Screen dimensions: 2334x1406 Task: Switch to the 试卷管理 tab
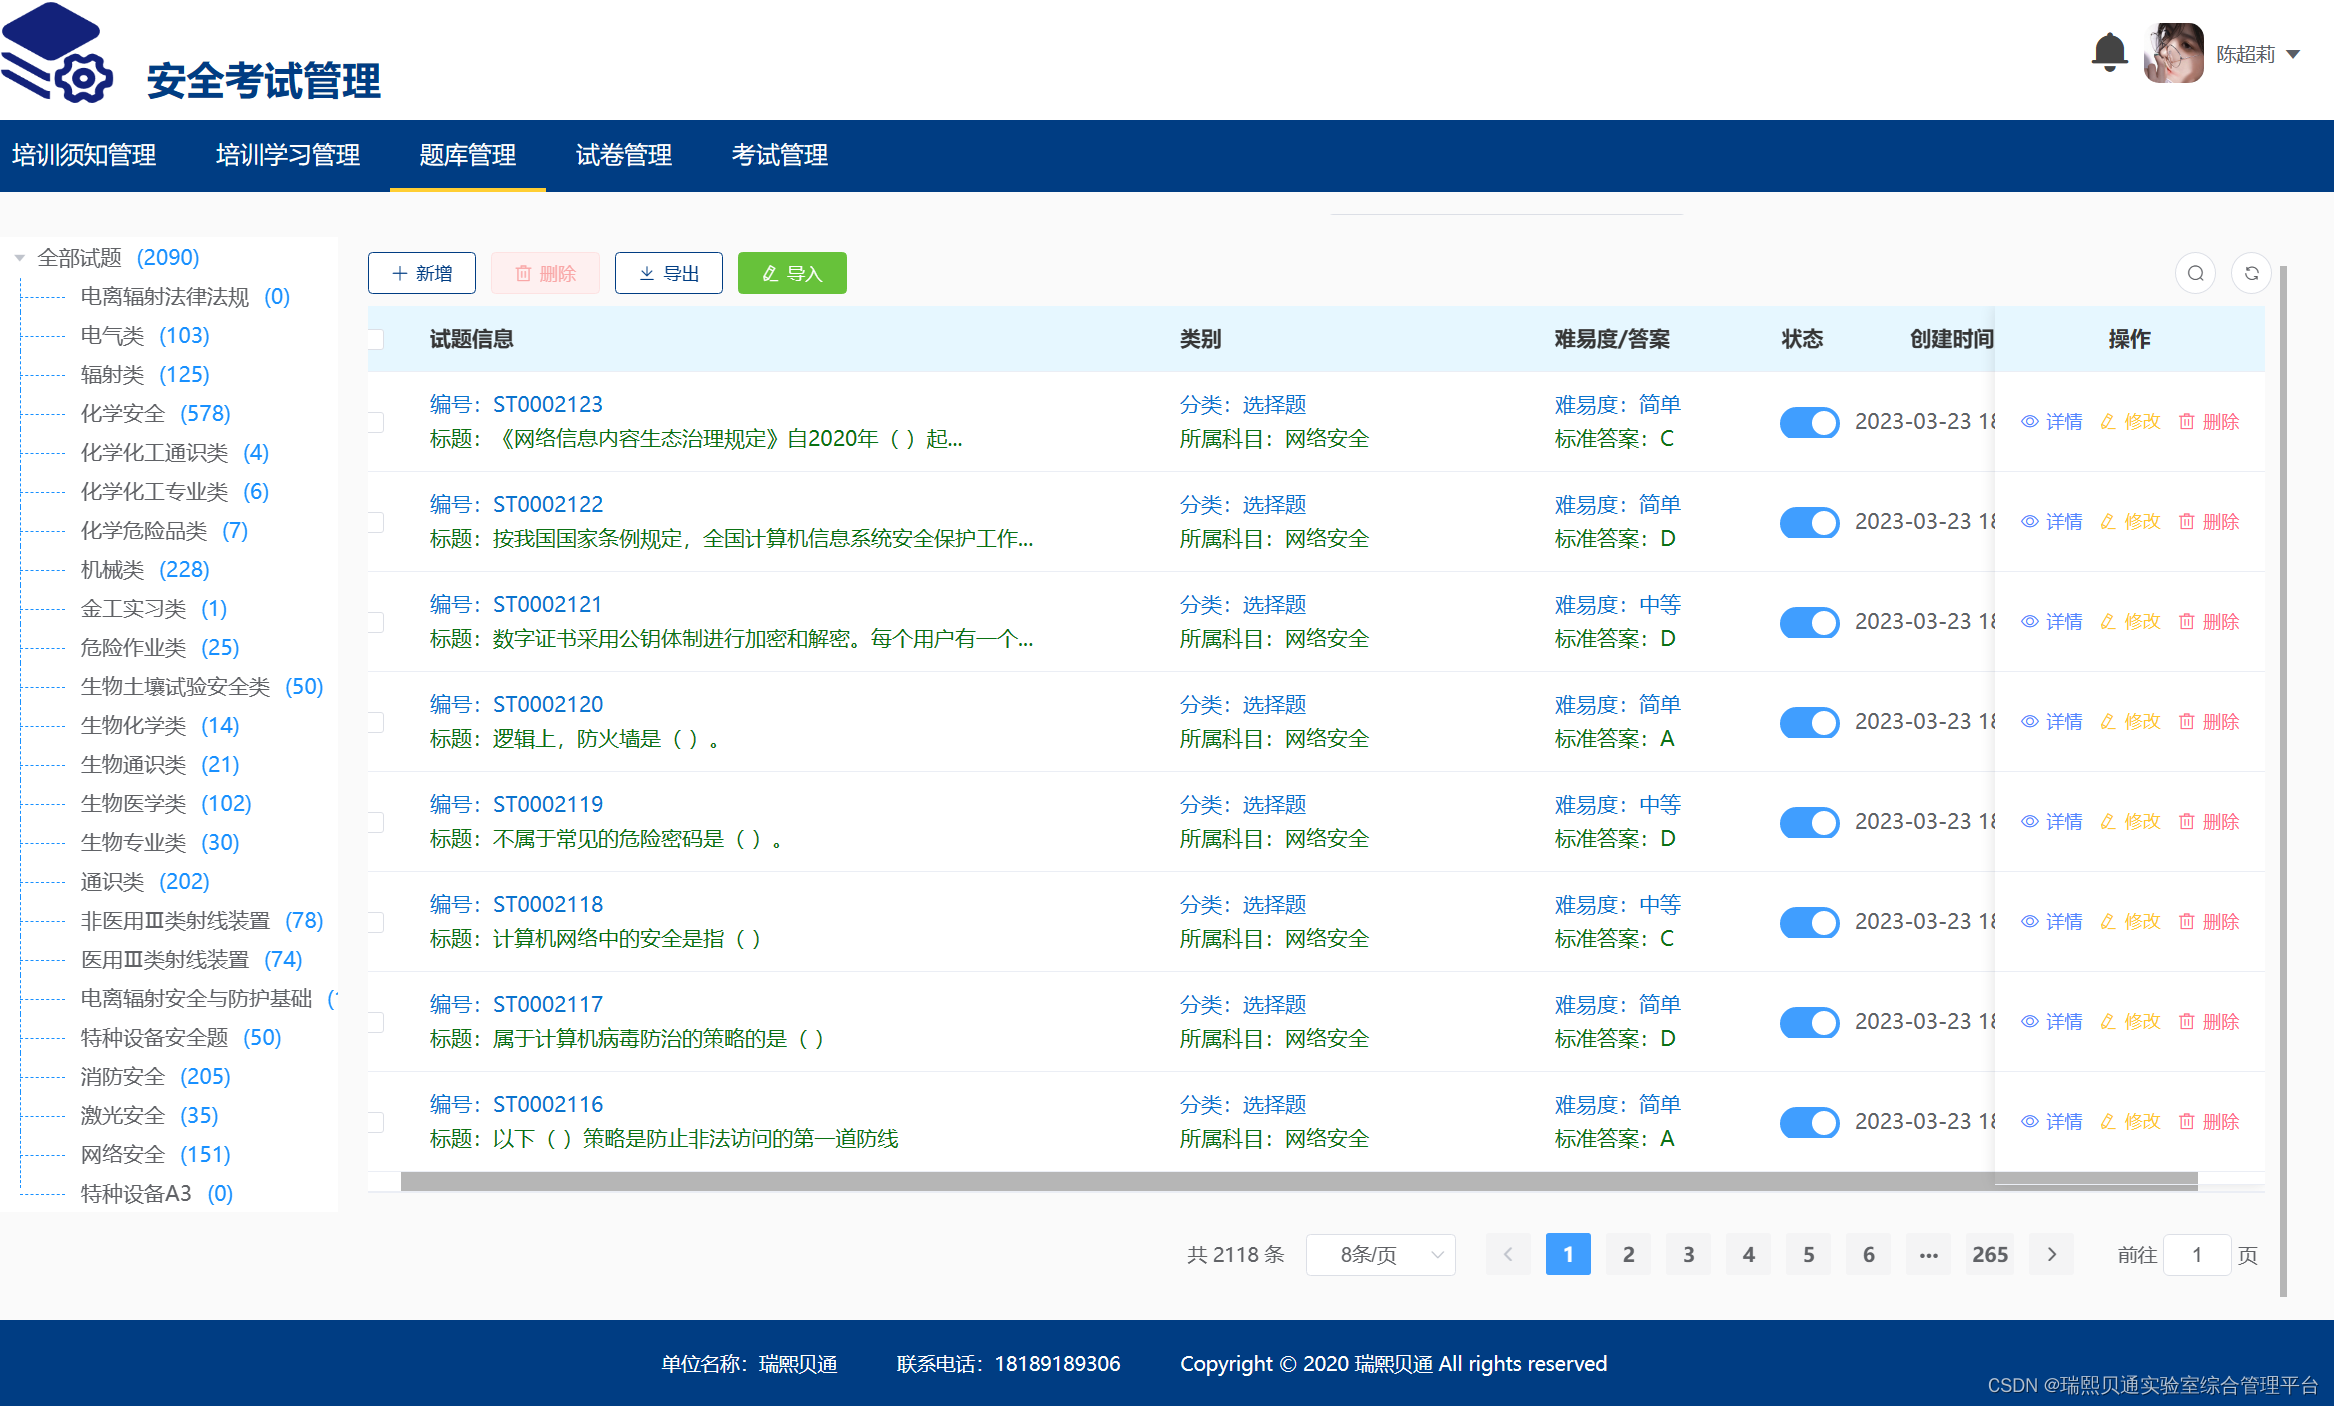tap(623, 155)
